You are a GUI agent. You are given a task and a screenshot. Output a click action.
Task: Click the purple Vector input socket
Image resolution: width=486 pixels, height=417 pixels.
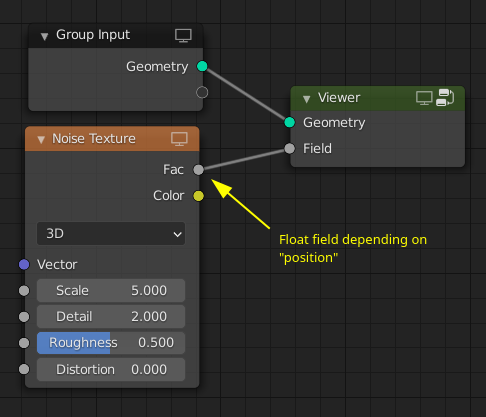(24, 264)
